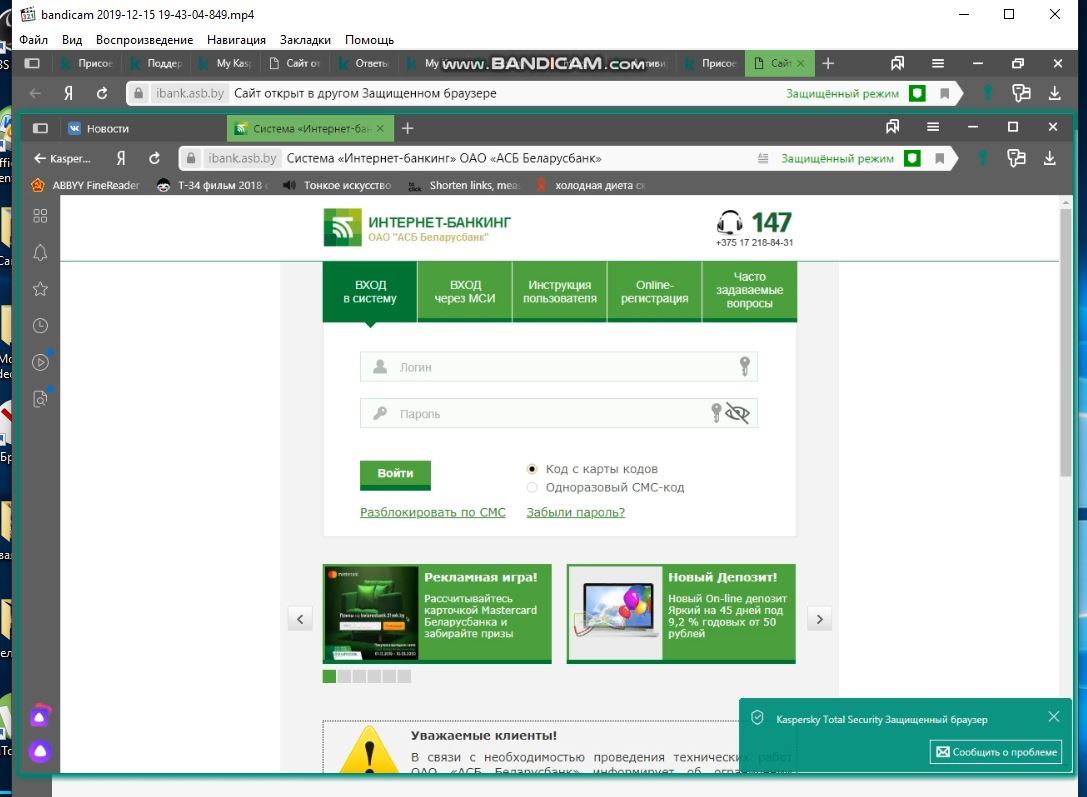Open the video play icon in the browser sidebar
The width and height of the screenshot is (1087, 797).
tap(40, 362)
